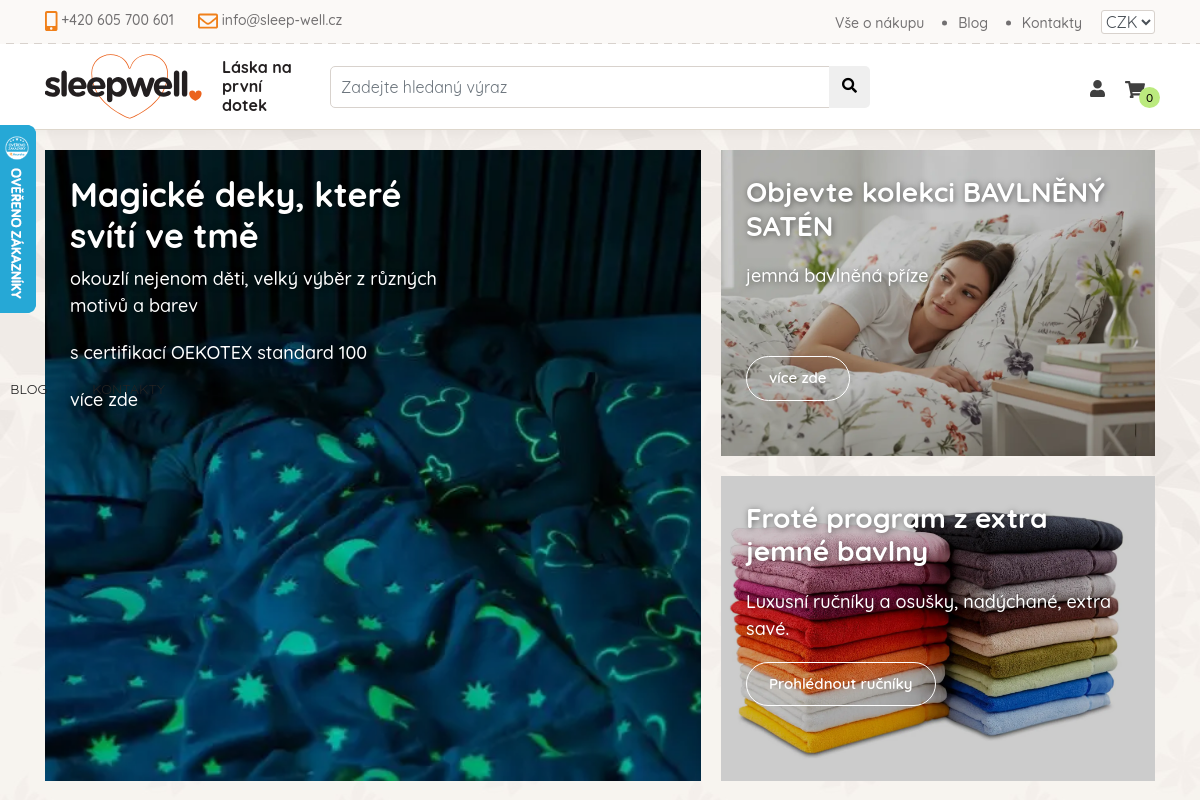Open the user account icon
This screenshot has width=1200, height=800.
[x=1097, y=89]
